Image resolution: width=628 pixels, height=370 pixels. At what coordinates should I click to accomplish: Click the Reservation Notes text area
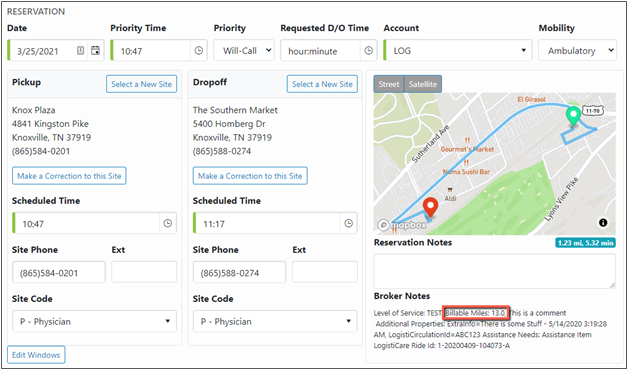pyautogui.click(x=495, y=271)
